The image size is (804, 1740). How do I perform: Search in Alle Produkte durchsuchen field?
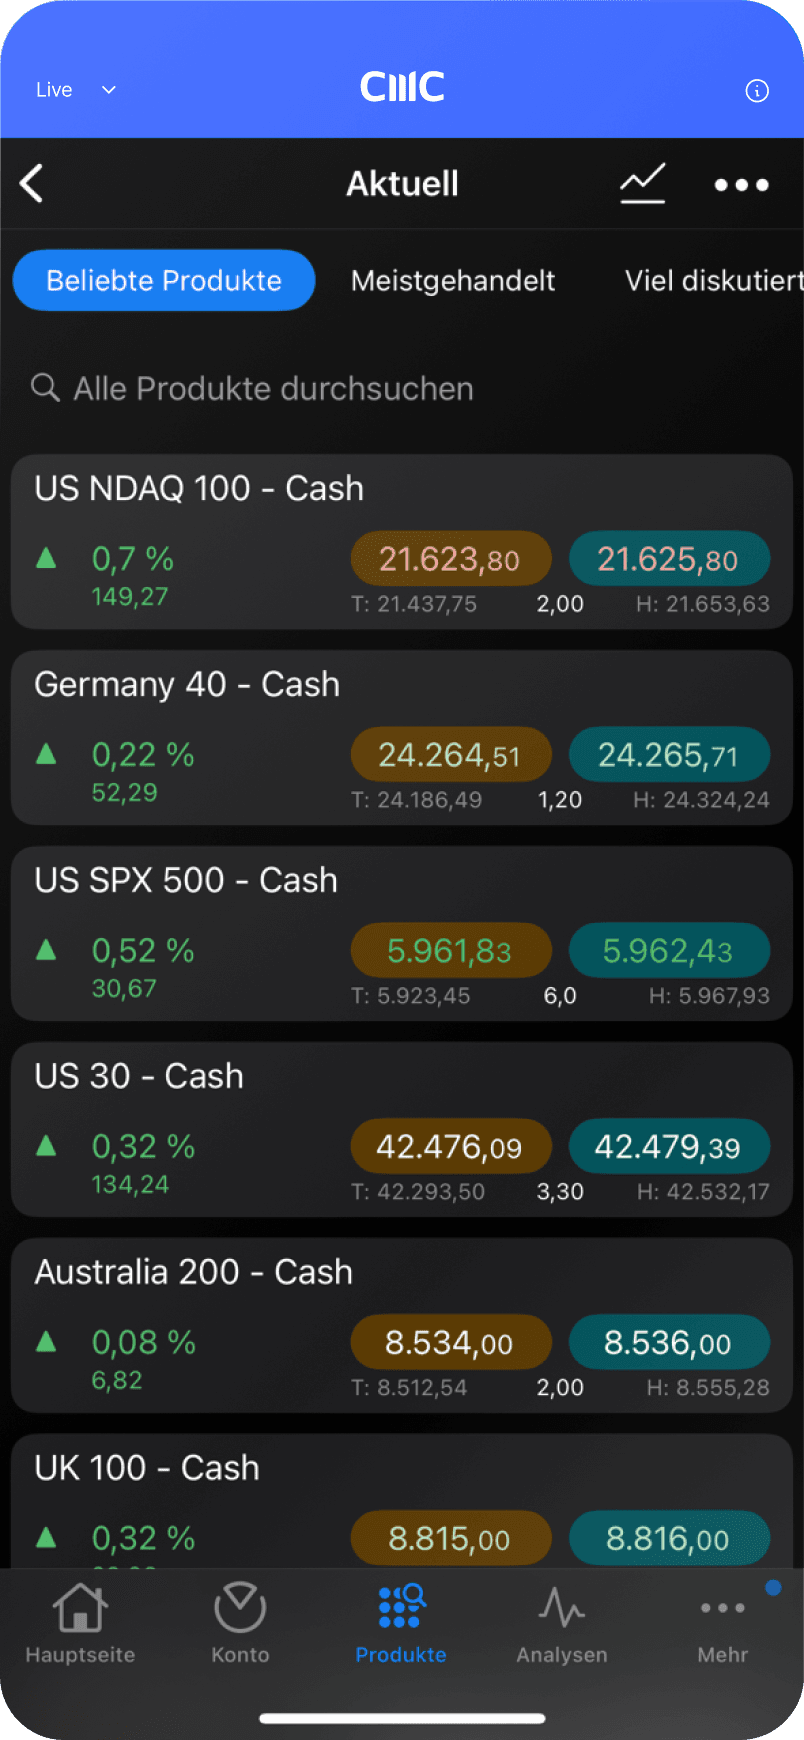pyautogui.click(x=273, y=389)
